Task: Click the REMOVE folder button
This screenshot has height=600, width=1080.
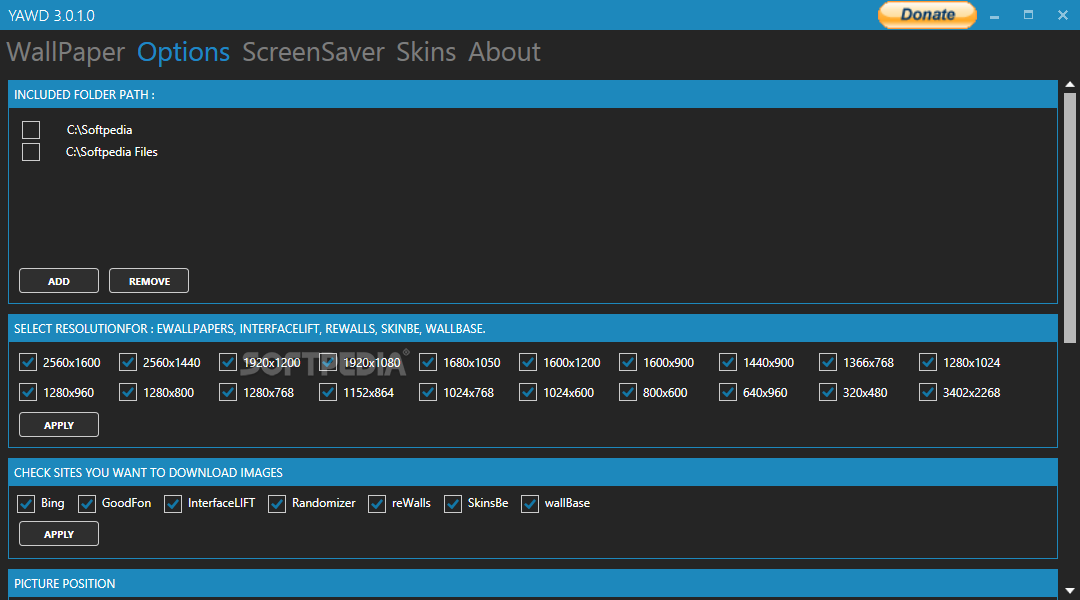Action: click(x=149, y=281)
